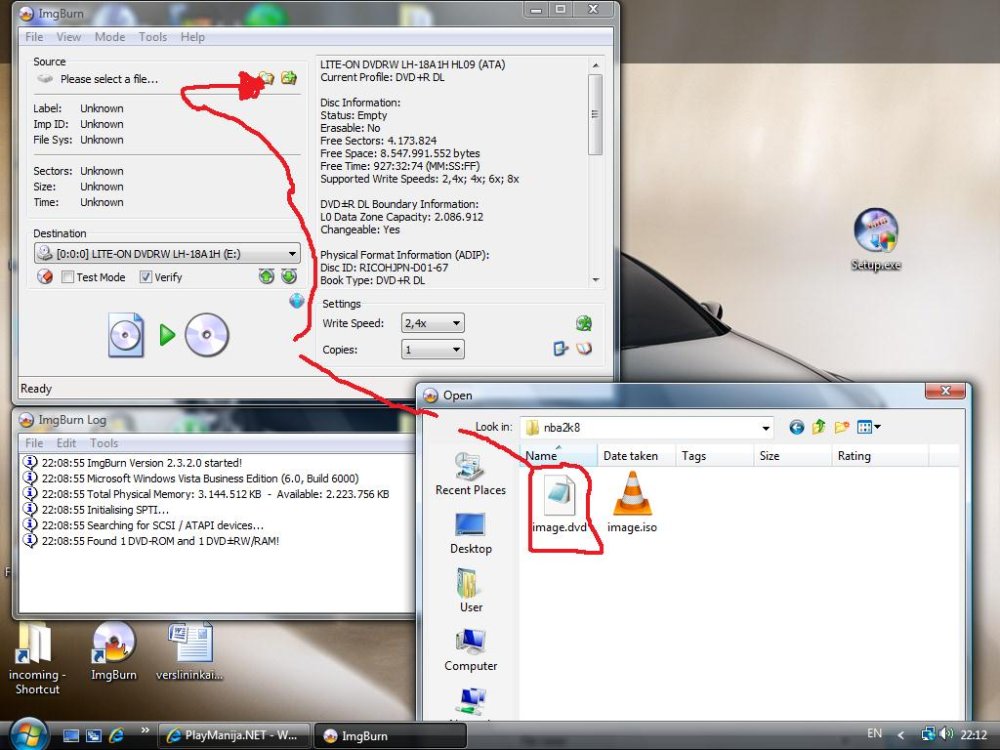Image resolution: width=1000 pixels, height=750 pixels.
Task: Sort by the Date taken column
Action: [636, 455]
